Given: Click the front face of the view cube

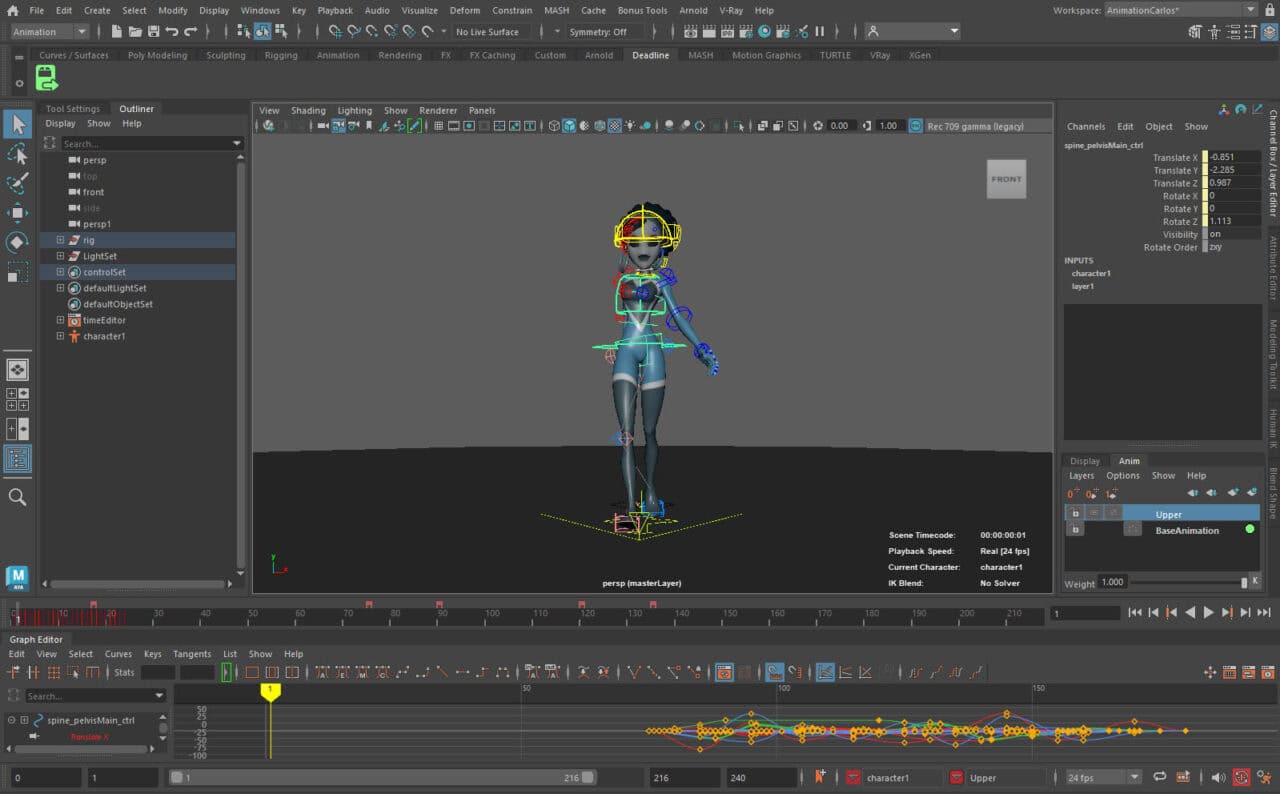Looking at the screenshot, I should 1006,179.
